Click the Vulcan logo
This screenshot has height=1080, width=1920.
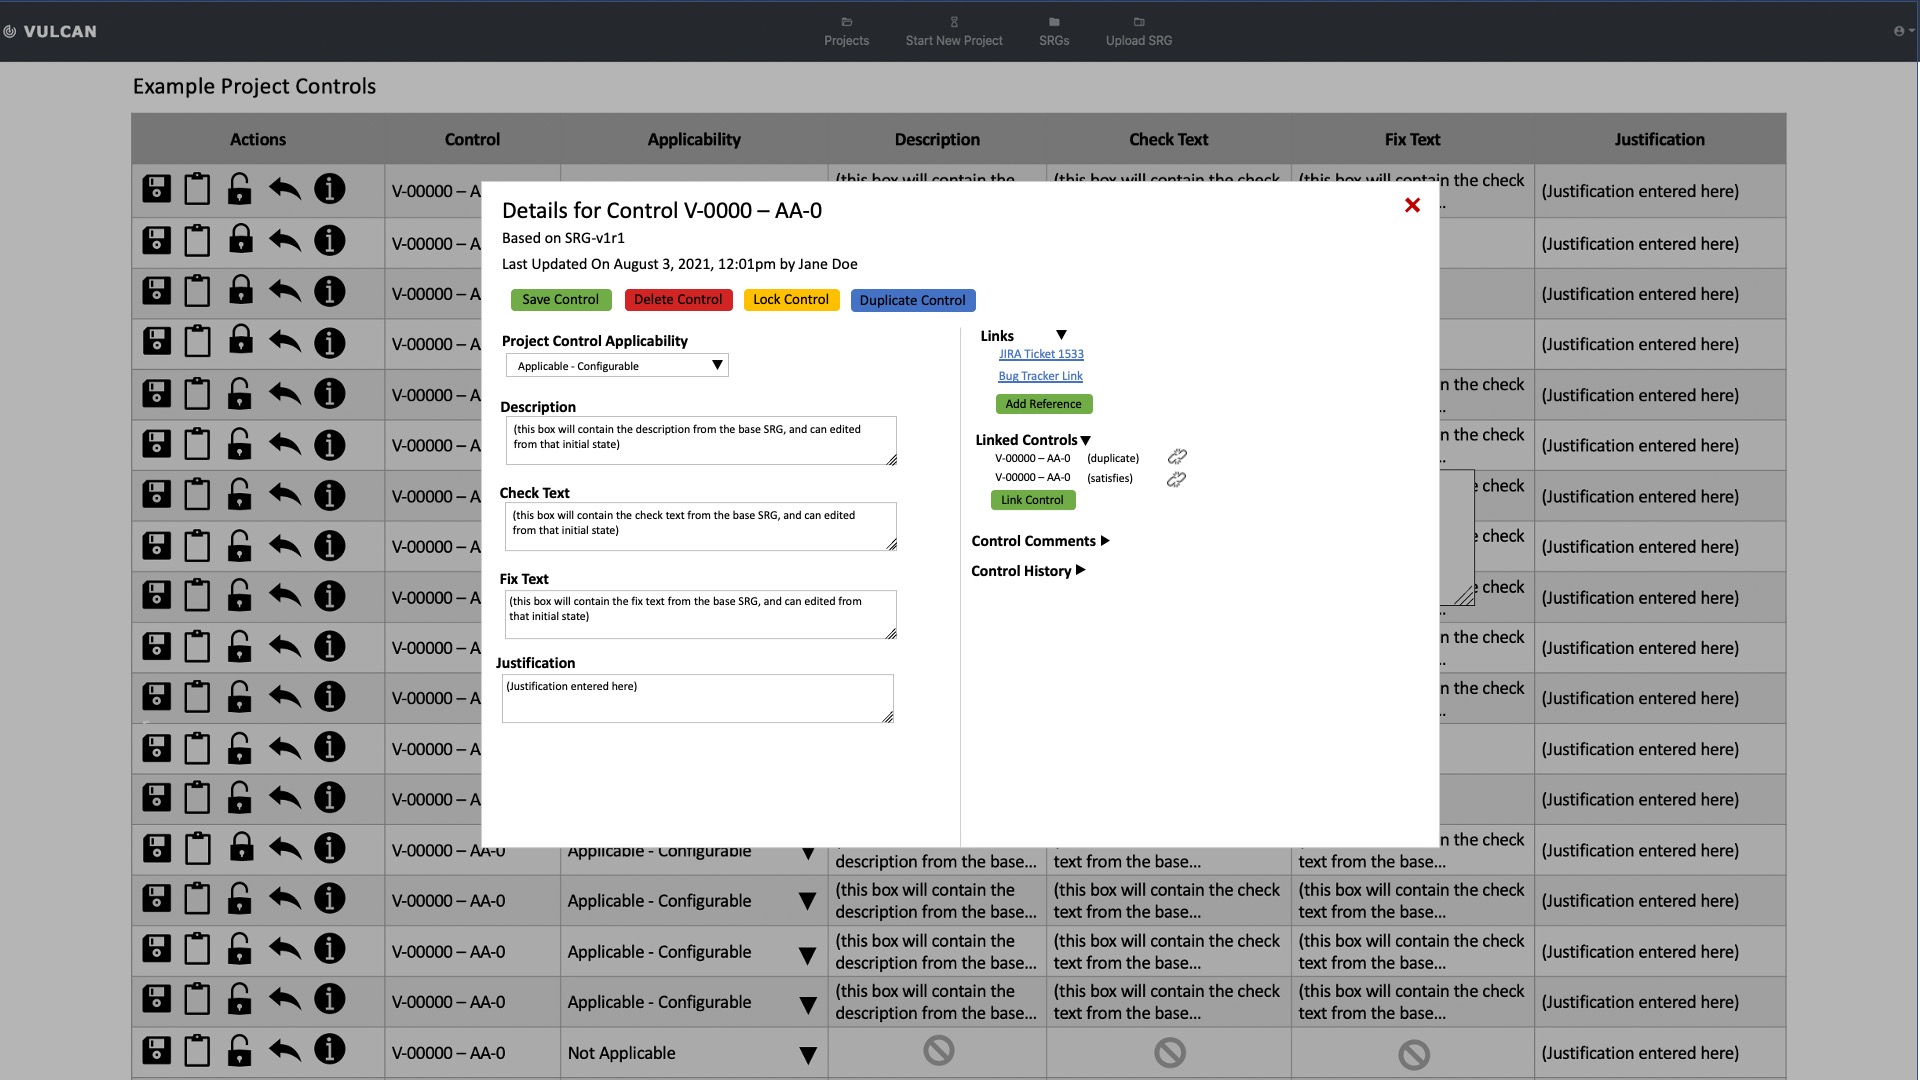pos(51,31)
